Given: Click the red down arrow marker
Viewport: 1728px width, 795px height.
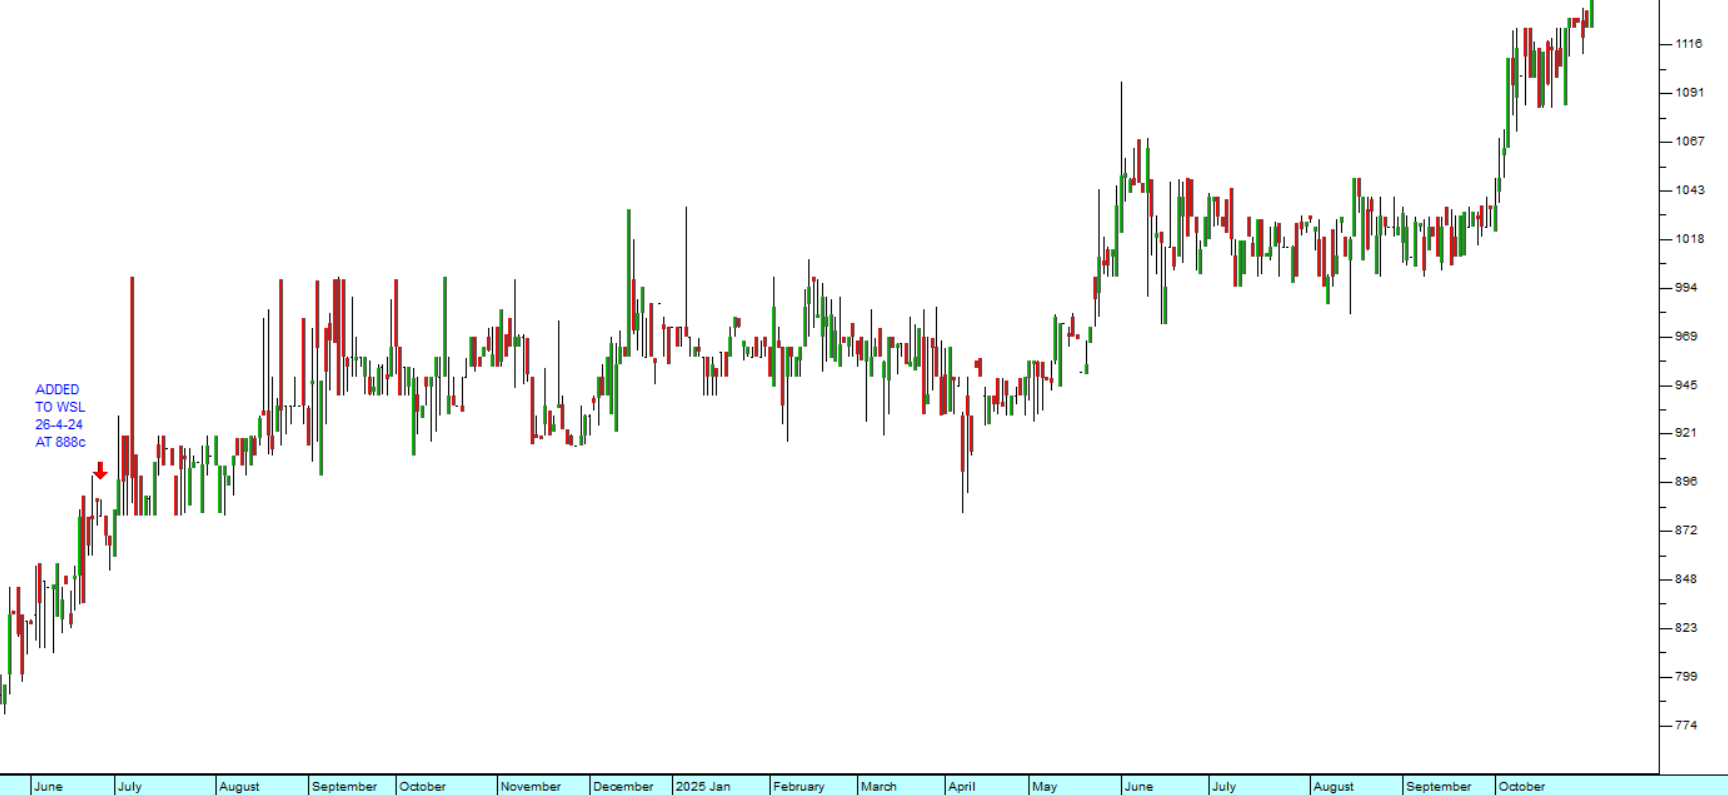Looking at the screenshot, I should [x=100, y=471].
